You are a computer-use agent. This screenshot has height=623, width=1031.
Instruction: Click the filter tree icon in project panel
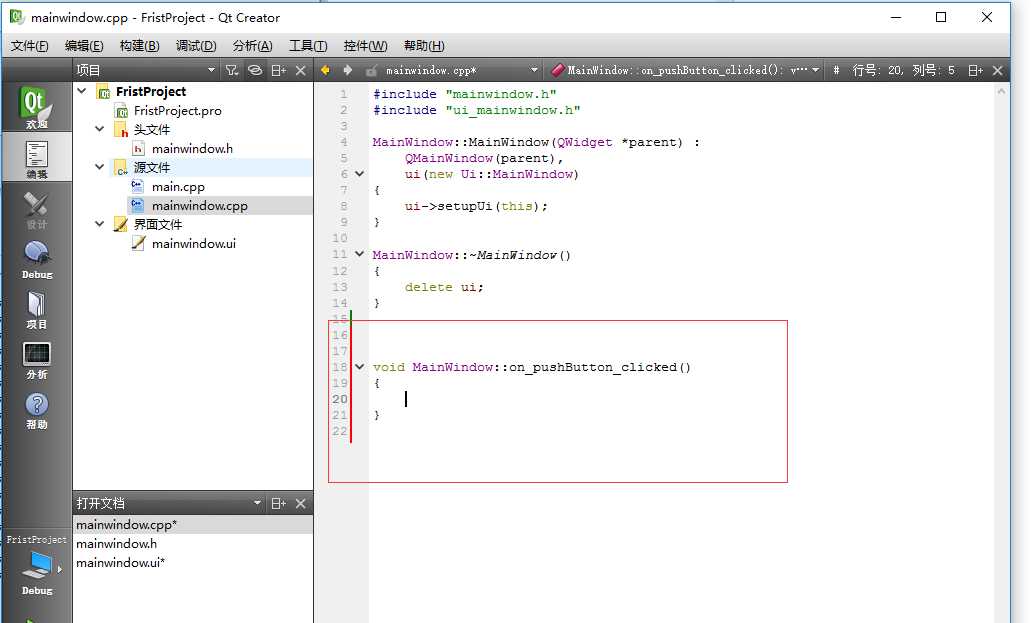click(x=231, y=70)
